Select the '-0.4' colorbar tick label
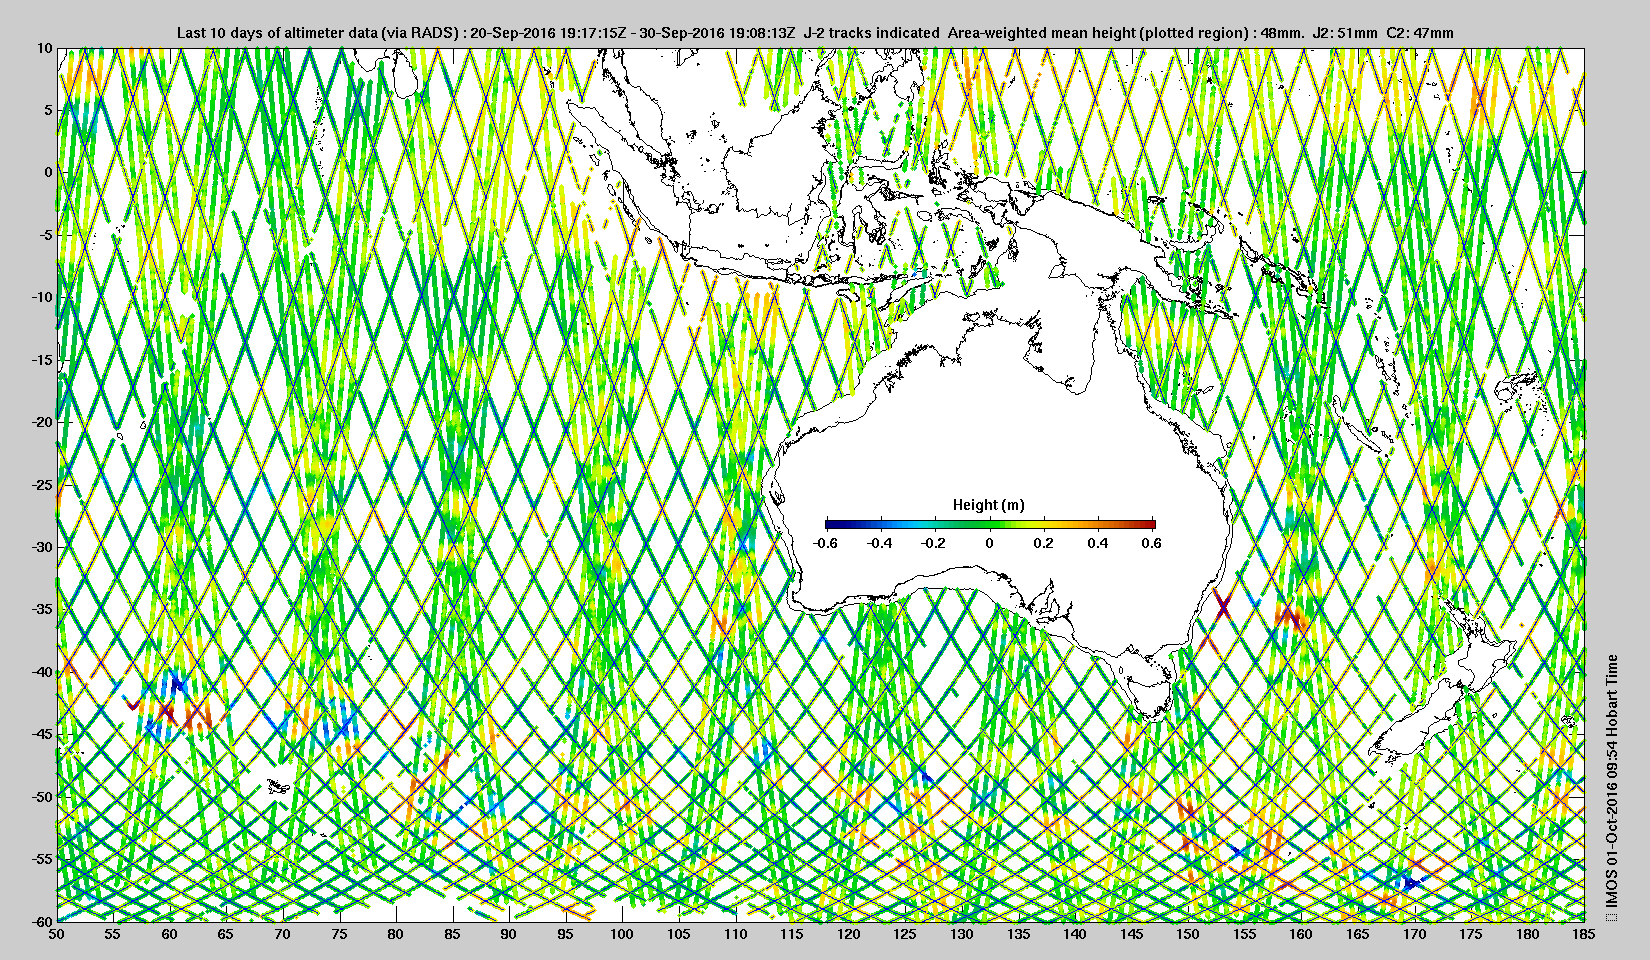The image size is (1650, 960). click(x=880, y=543)
